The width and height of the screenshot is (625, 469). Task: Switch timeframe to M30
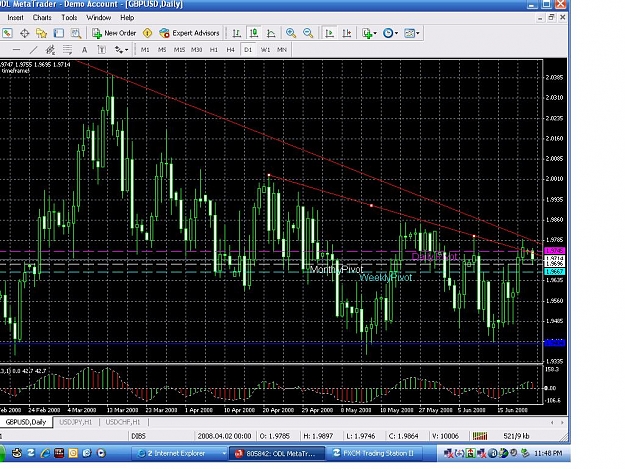click(197, 50)
